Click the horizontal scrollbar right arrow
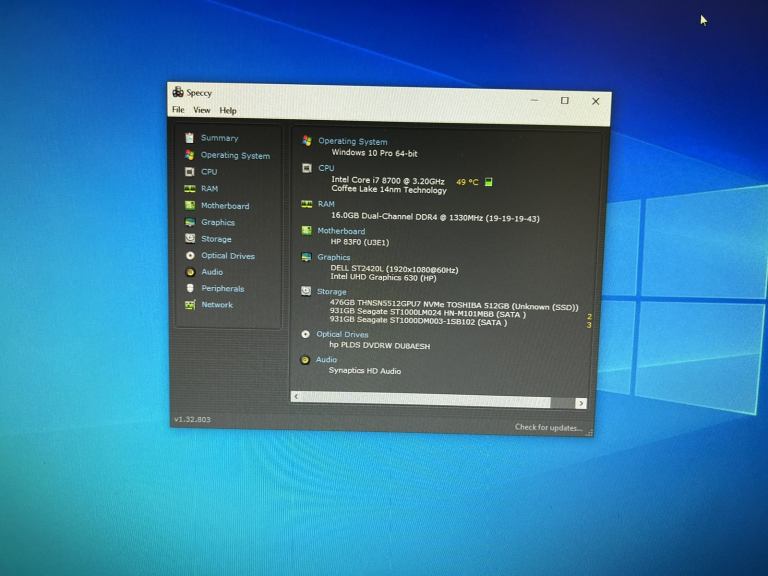Screen dimensions: 768x576 point(581,403)
